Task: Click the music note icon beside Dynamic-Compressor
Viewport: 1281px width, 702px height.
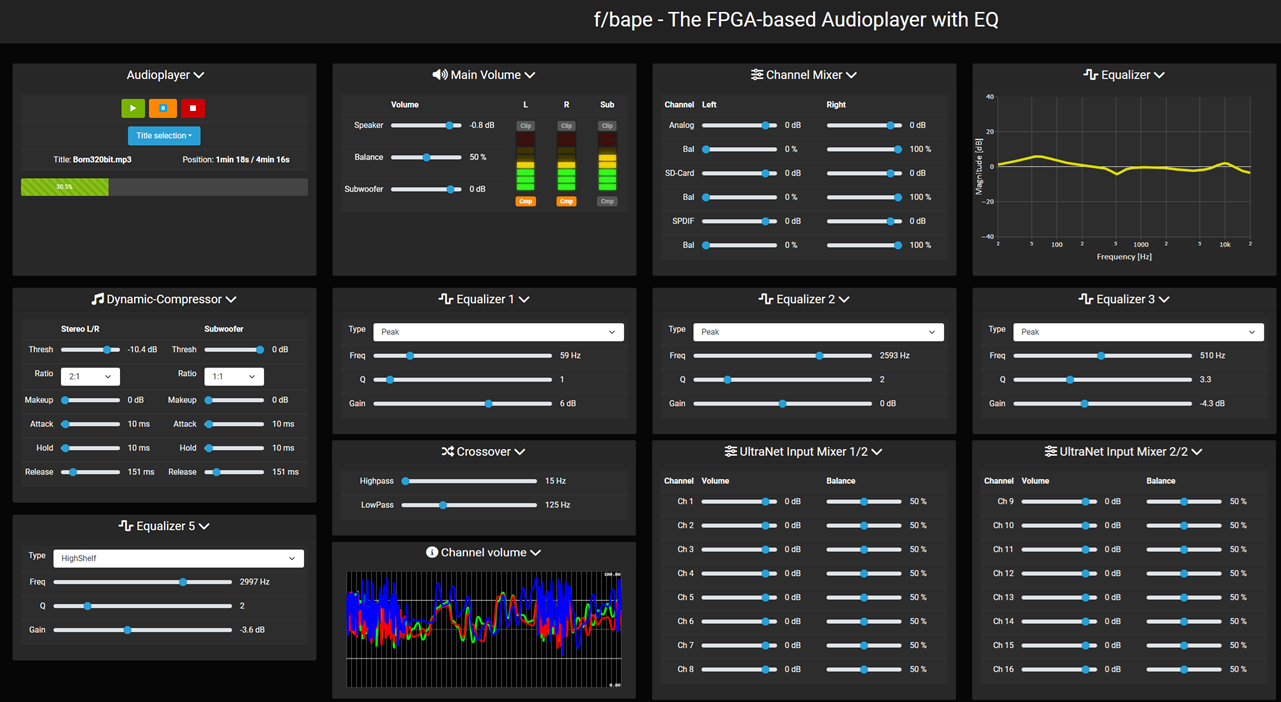Action: [x=97, y=299]
